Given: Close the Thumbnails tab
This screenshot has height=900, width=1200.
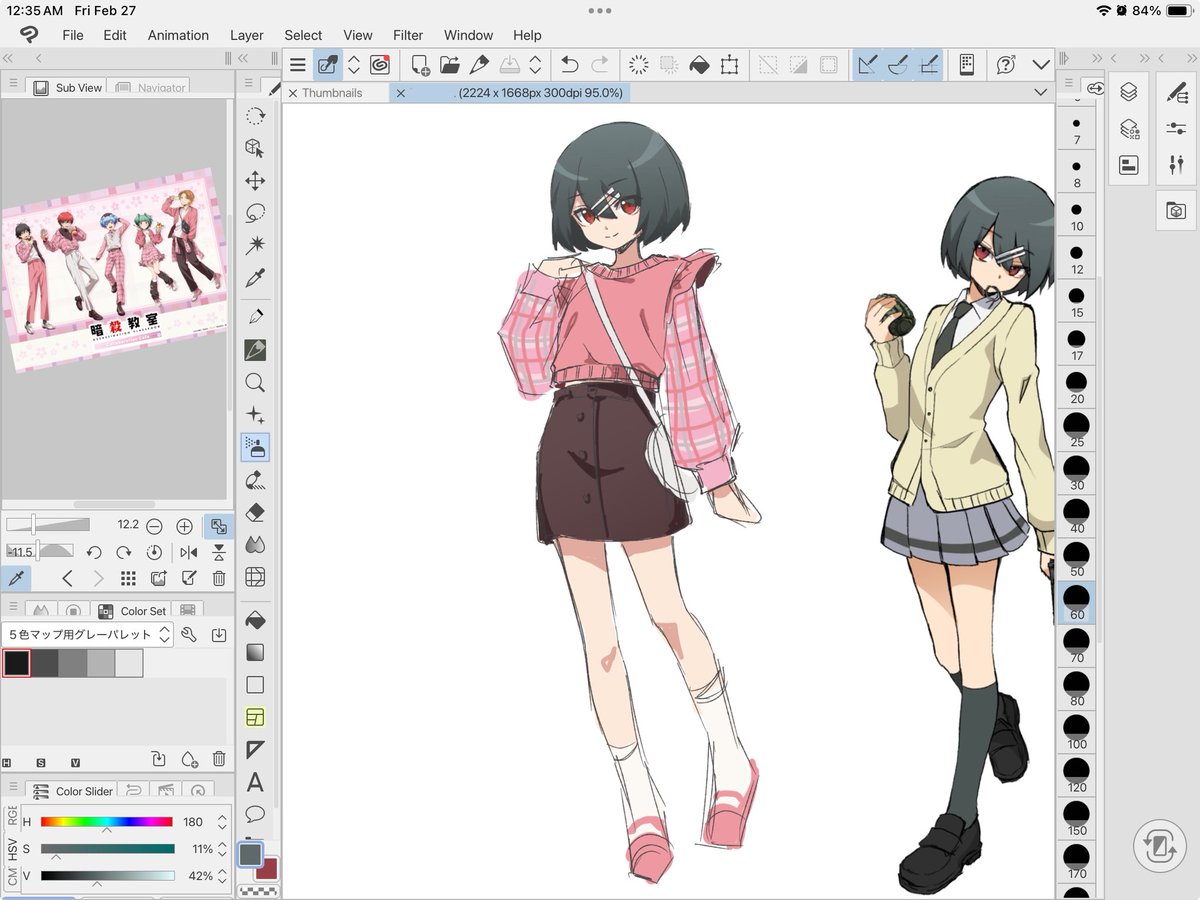Looking at the screenshot, I should tap(292, 93).
